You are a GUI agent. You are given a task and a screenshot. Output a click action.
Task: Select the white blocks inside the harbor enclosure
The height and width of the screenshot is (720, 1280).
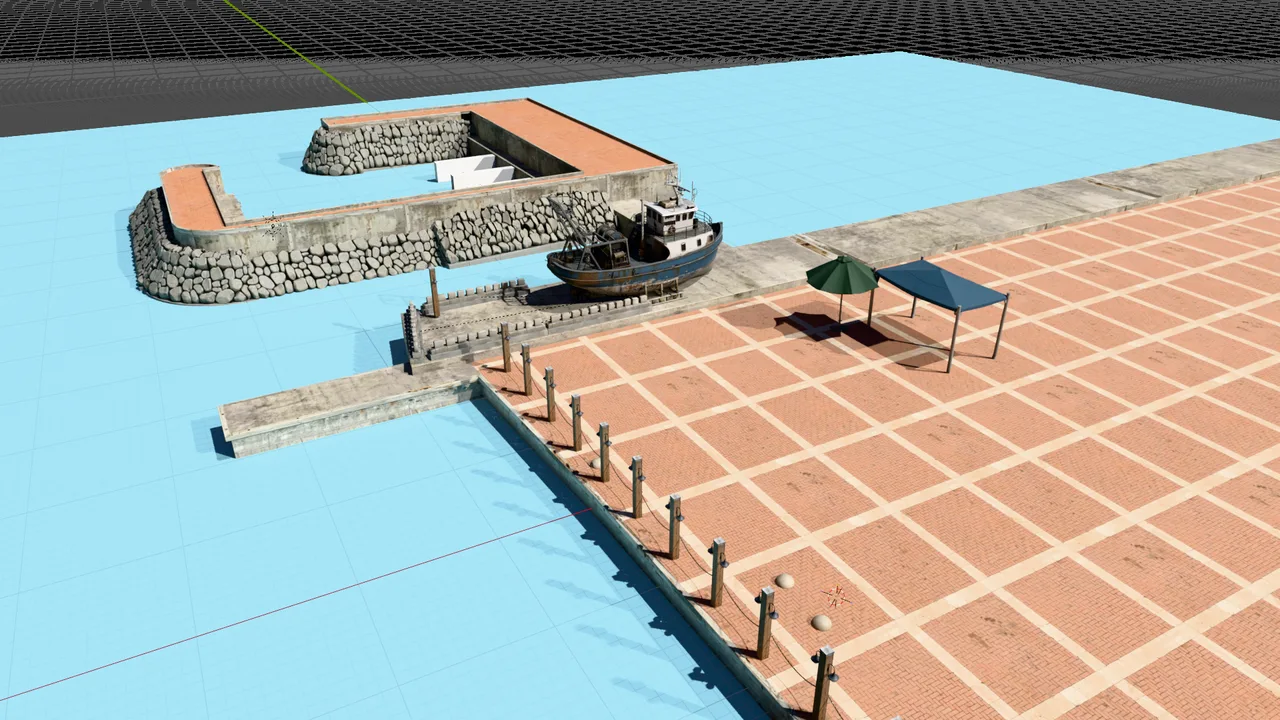click(x=476, y=170)
